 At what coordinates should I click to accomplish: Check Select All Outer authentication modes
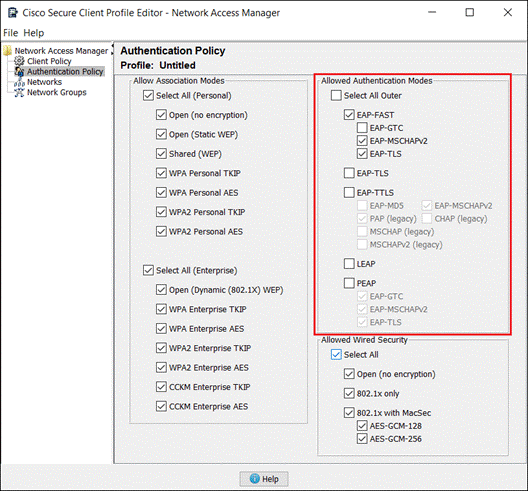click(336, 95)
